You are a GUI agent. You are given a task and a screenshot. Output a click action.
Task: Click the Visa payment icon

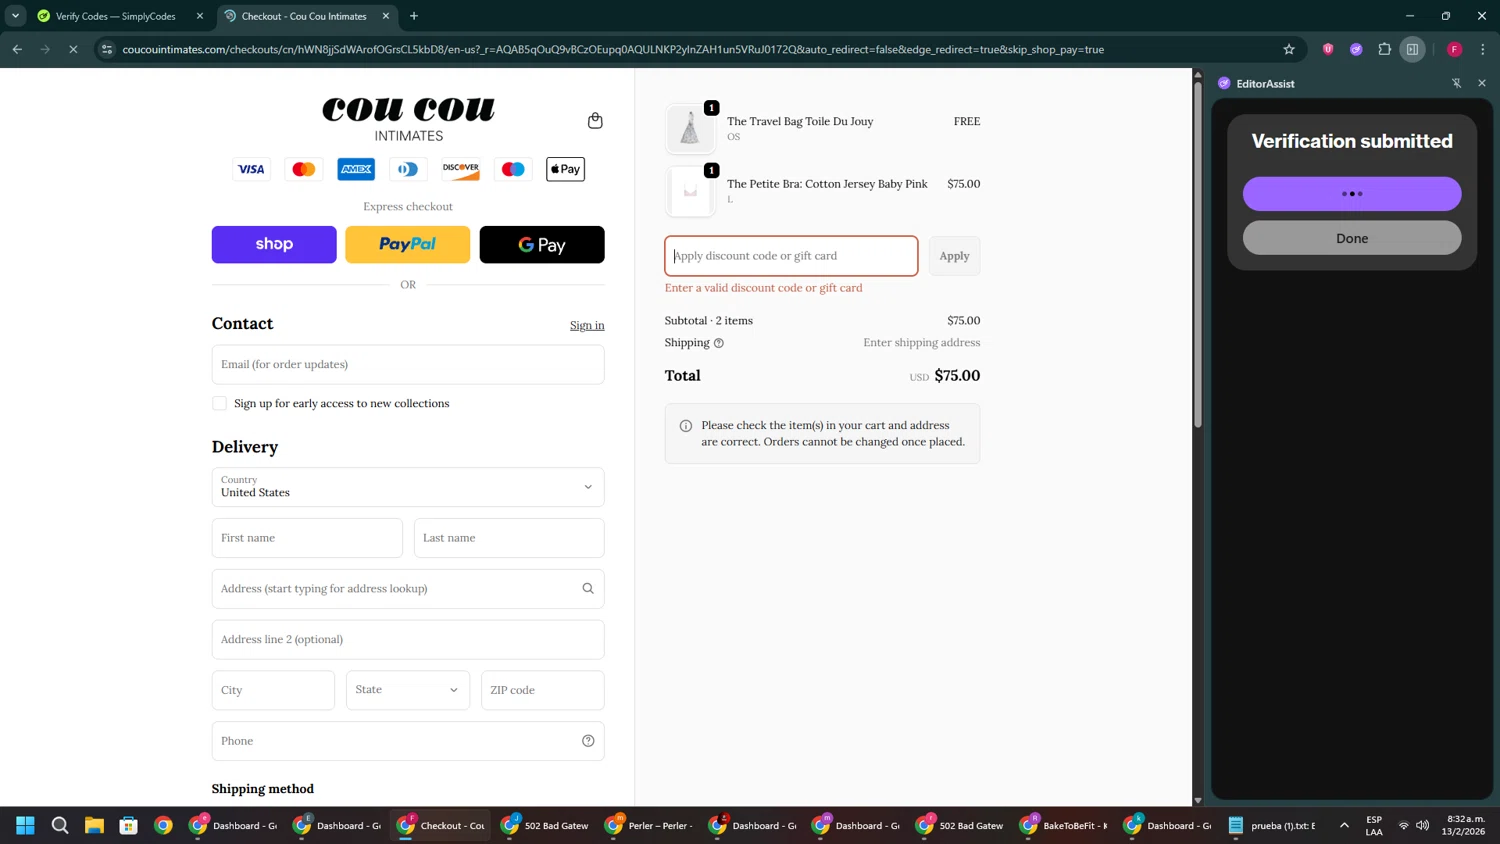tap(251, 169)
